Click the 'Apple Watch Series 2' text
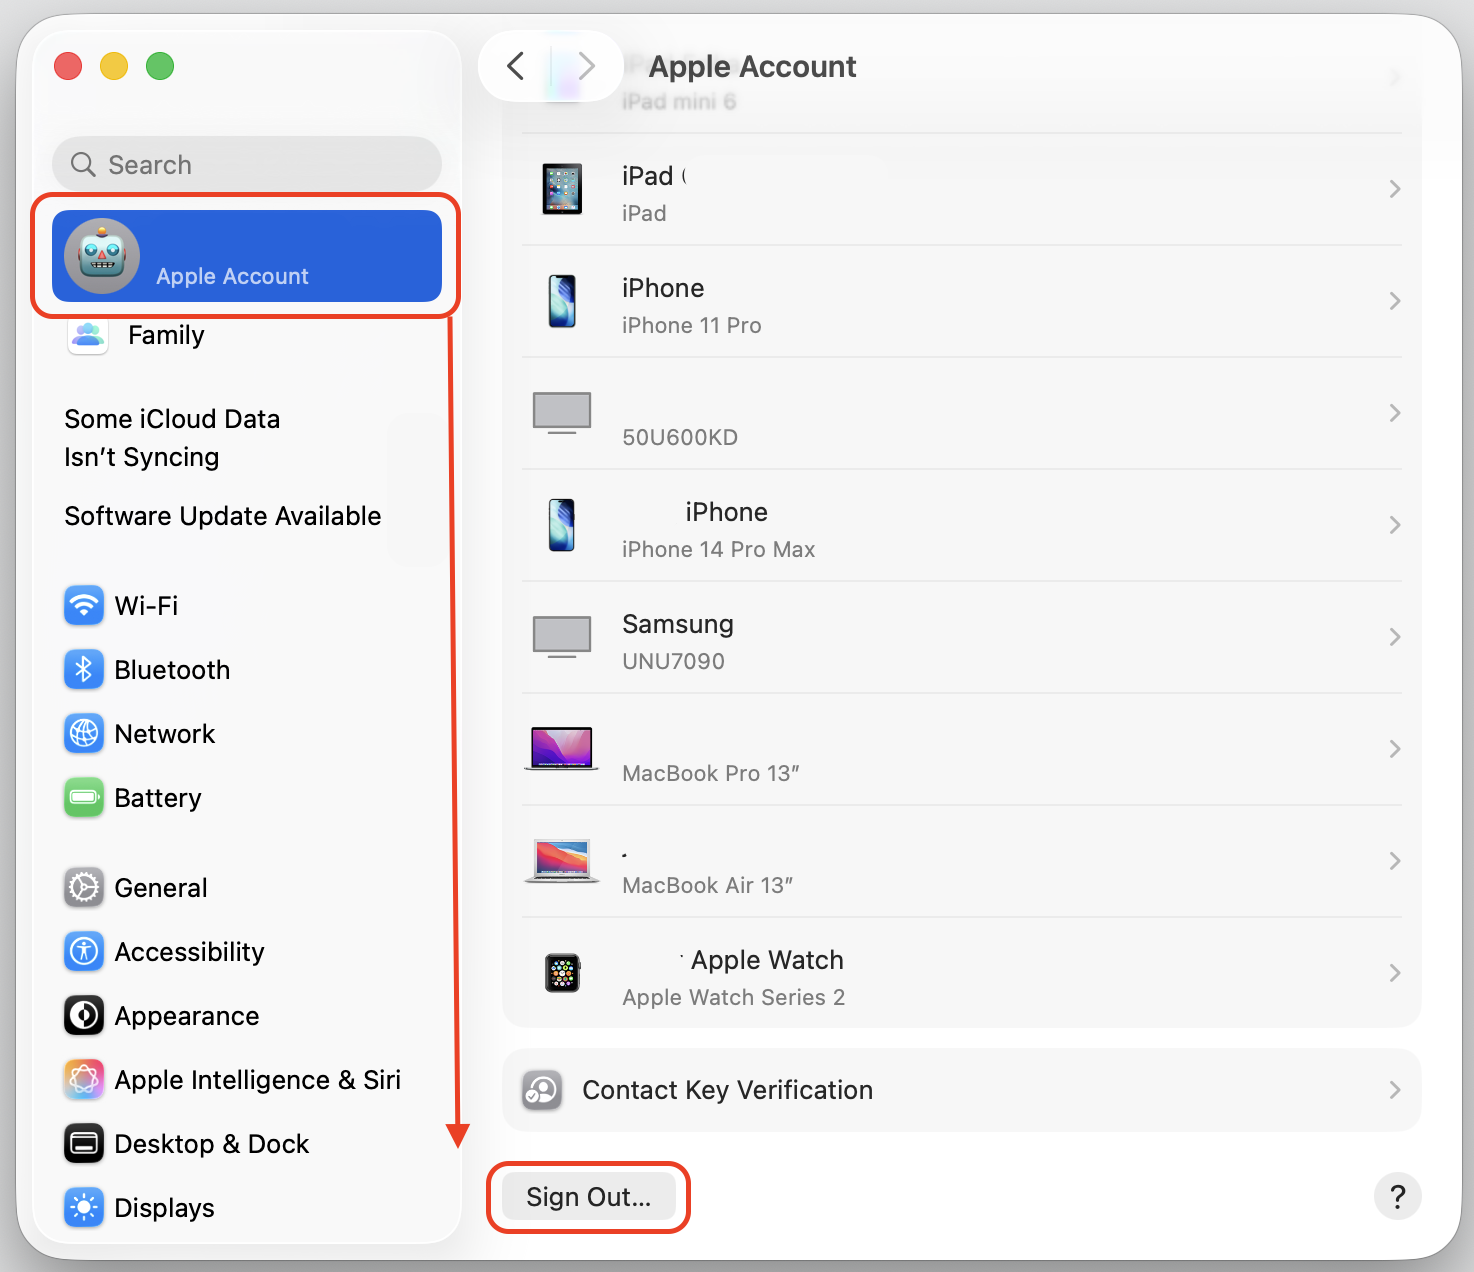Viewport: 1474px width, 1272px height. (734, 997)
